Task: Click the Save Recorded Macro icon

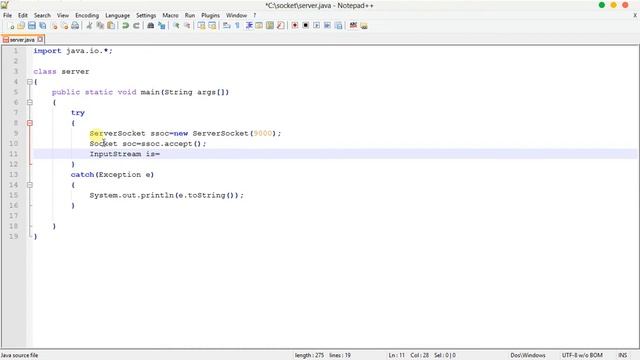Action: tap(338, 26)
